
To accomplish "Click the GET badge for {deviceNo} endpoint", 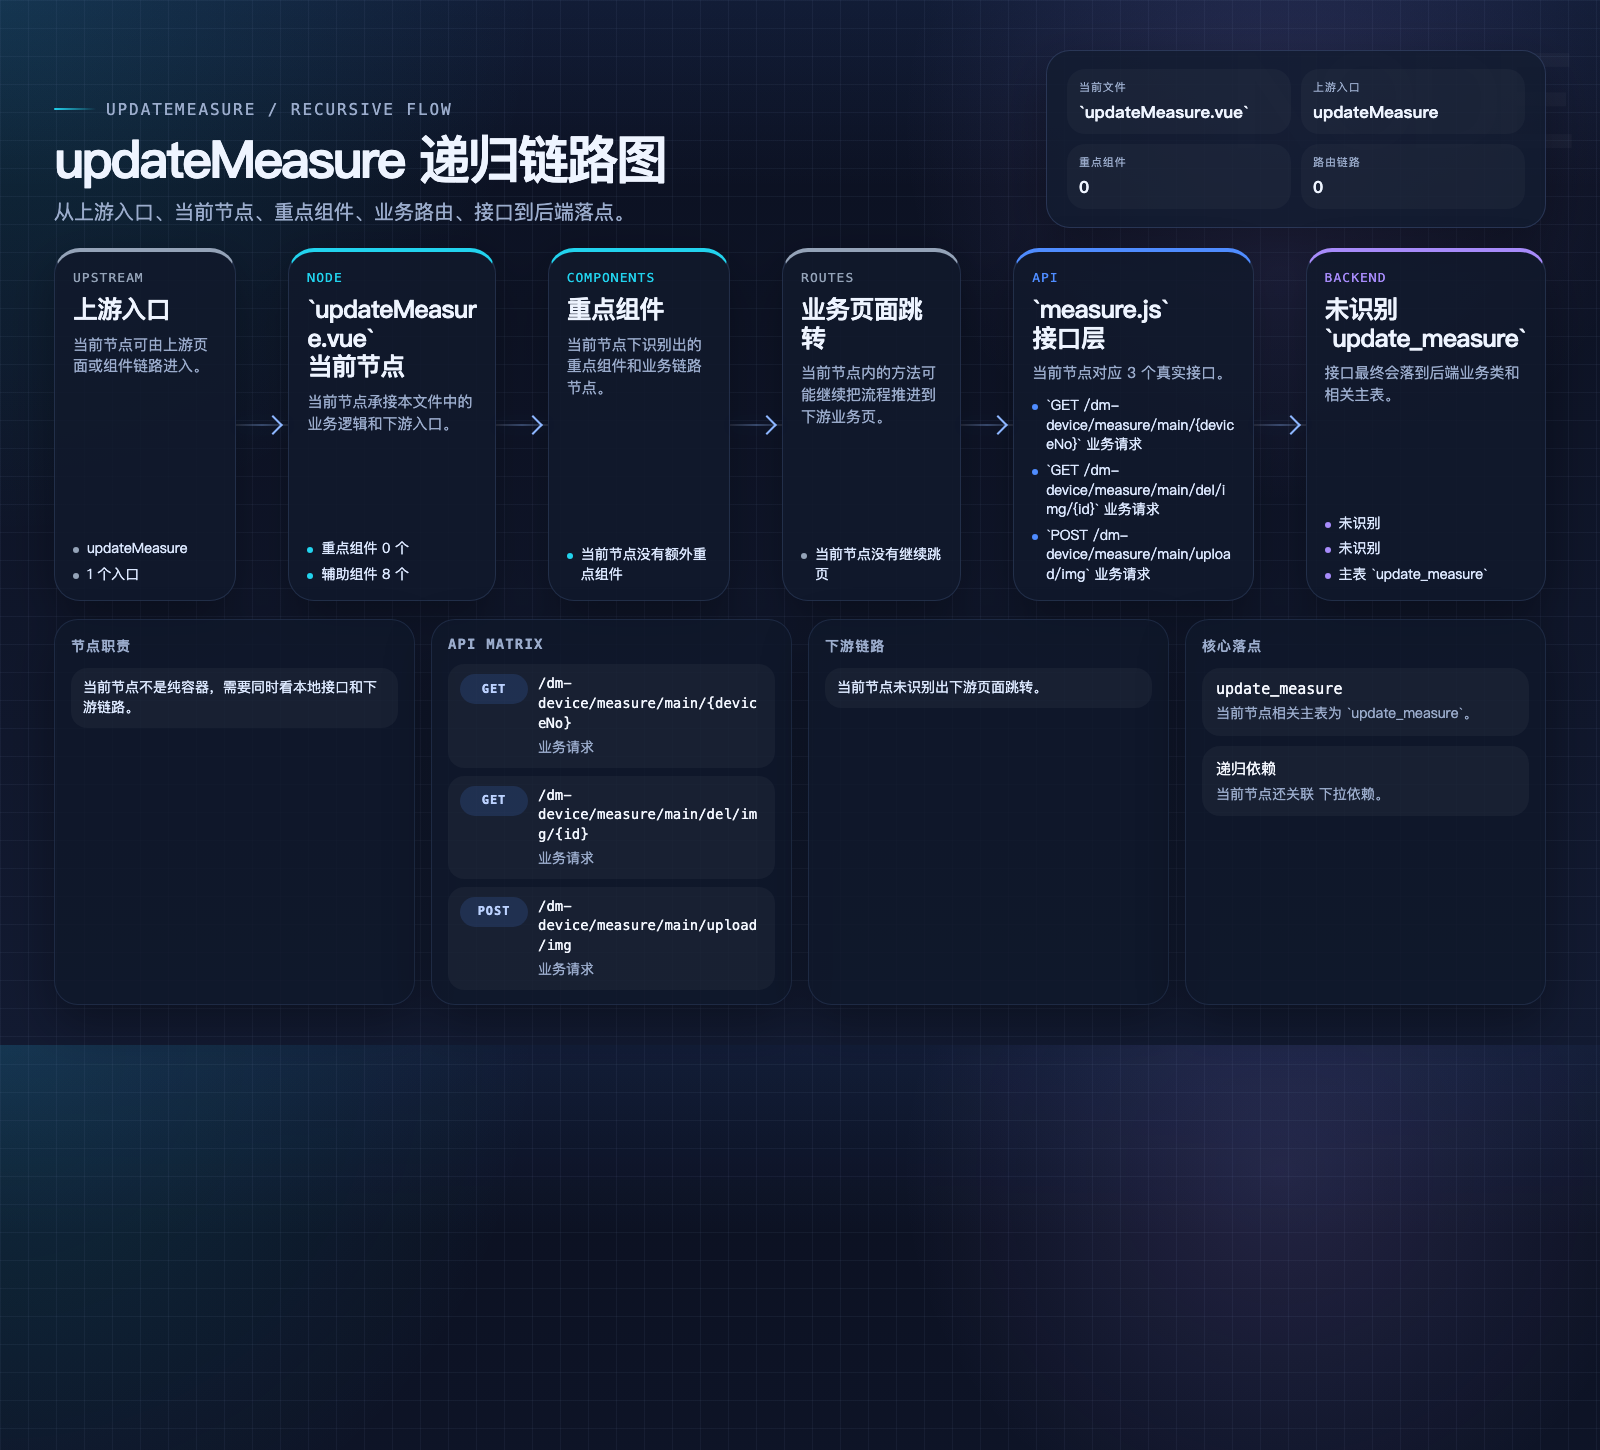I will pos(493,689).
